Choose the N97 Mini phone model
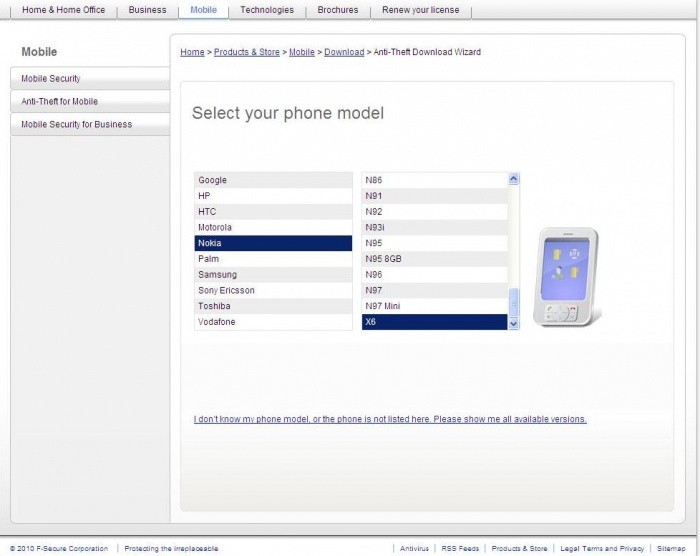 [434, 306]
